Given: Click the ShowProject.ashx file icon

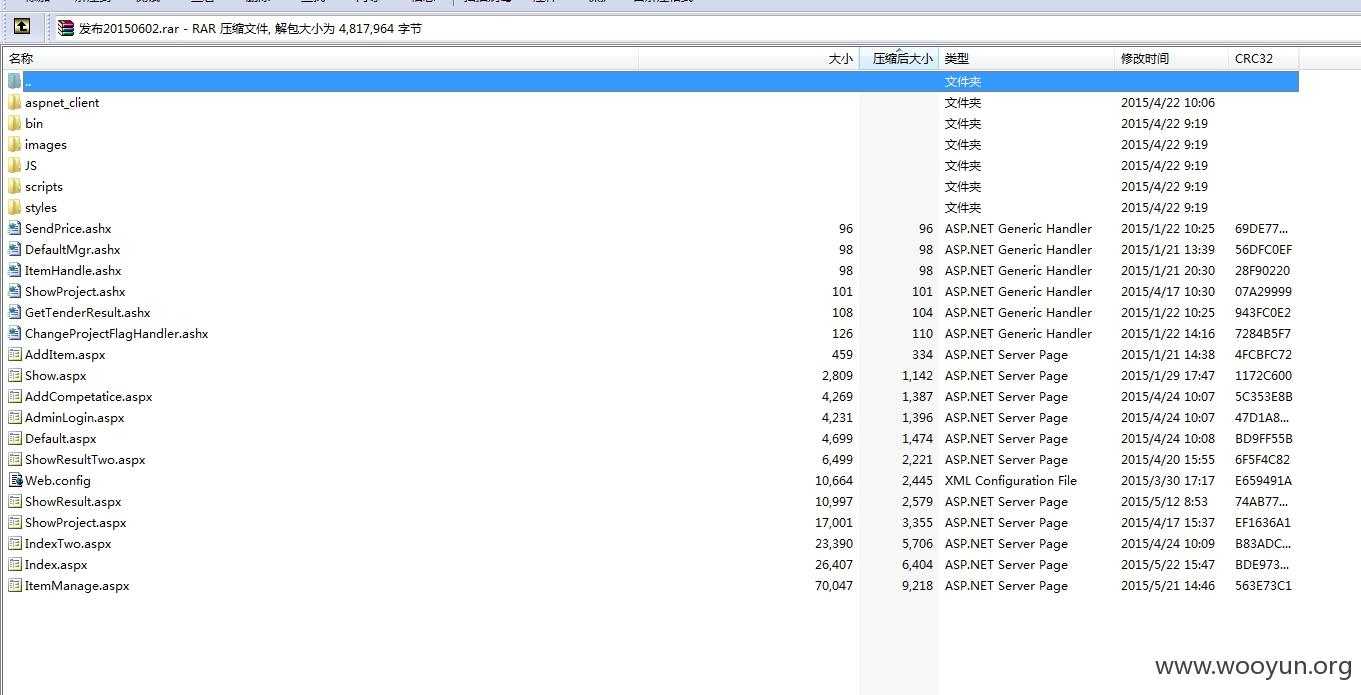Looking at the screenshot, I should click(x=14, y=291).
